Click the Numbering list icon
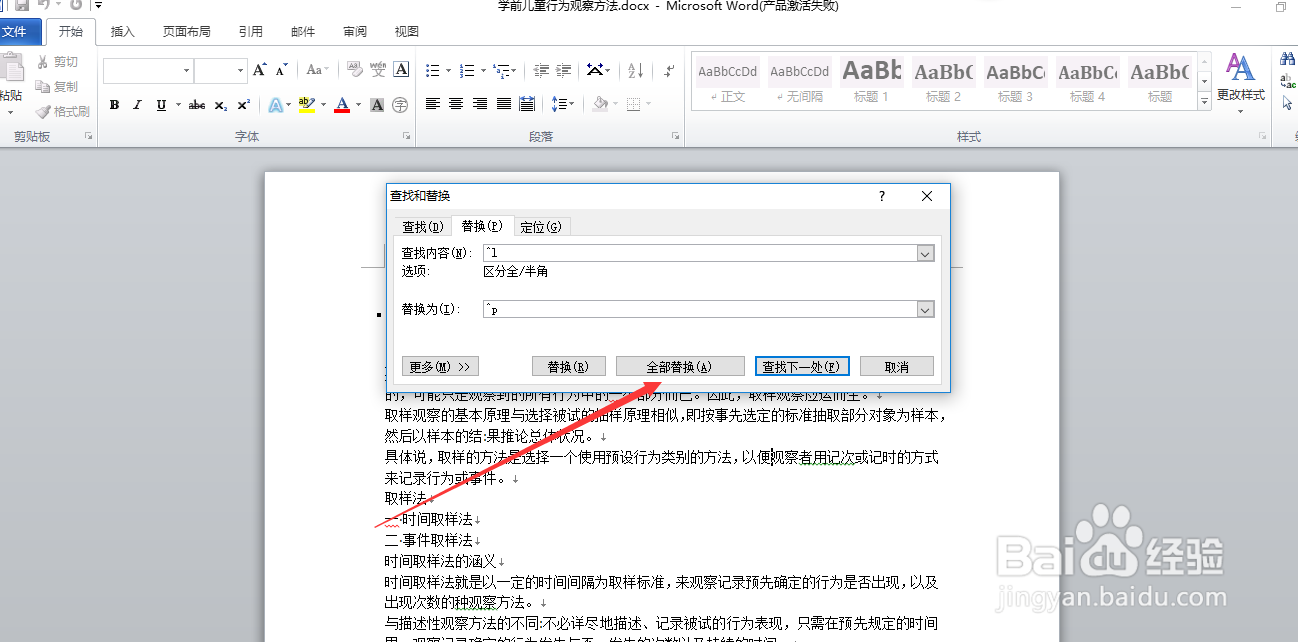Viewport: 1298px width, 642px height. click(x=469, y=70)
